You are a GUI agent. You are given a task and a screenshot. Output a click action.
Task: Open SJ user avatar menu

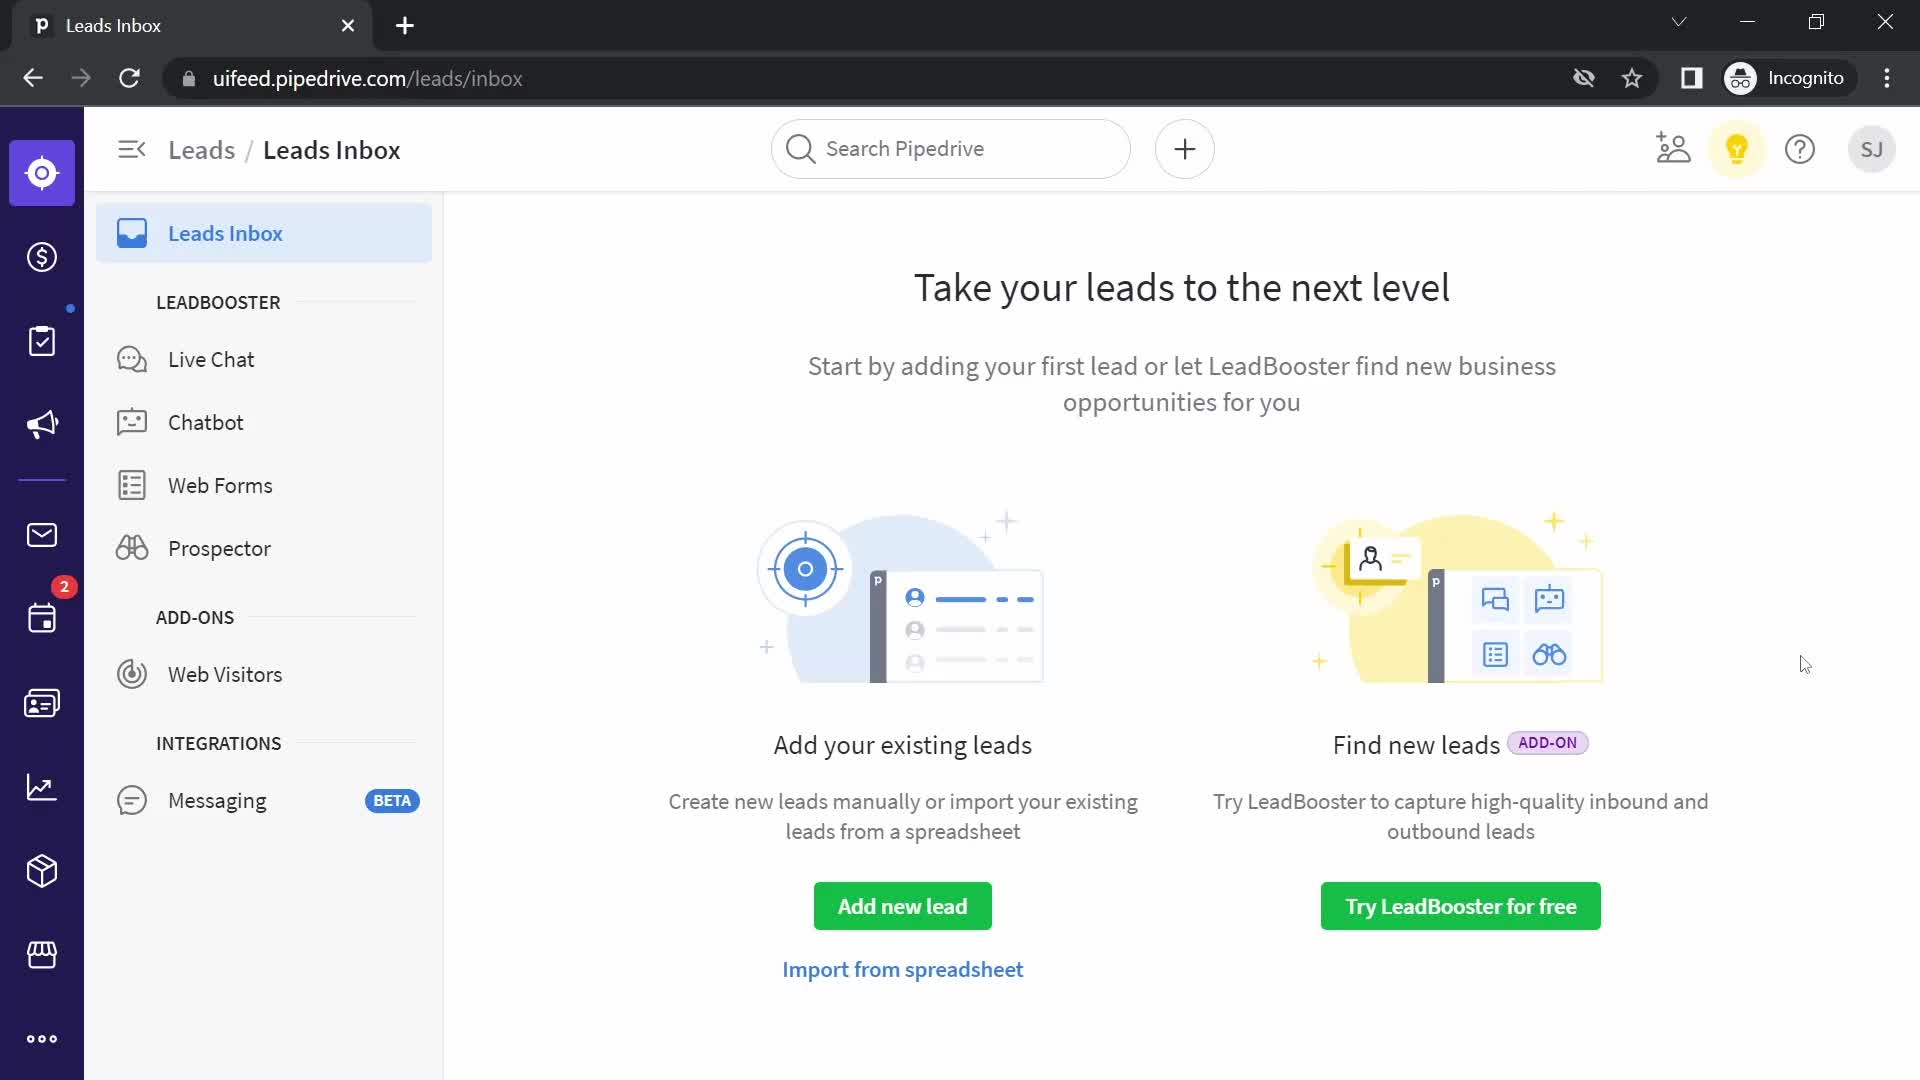pyautogui.click(x=1872, y=149)
